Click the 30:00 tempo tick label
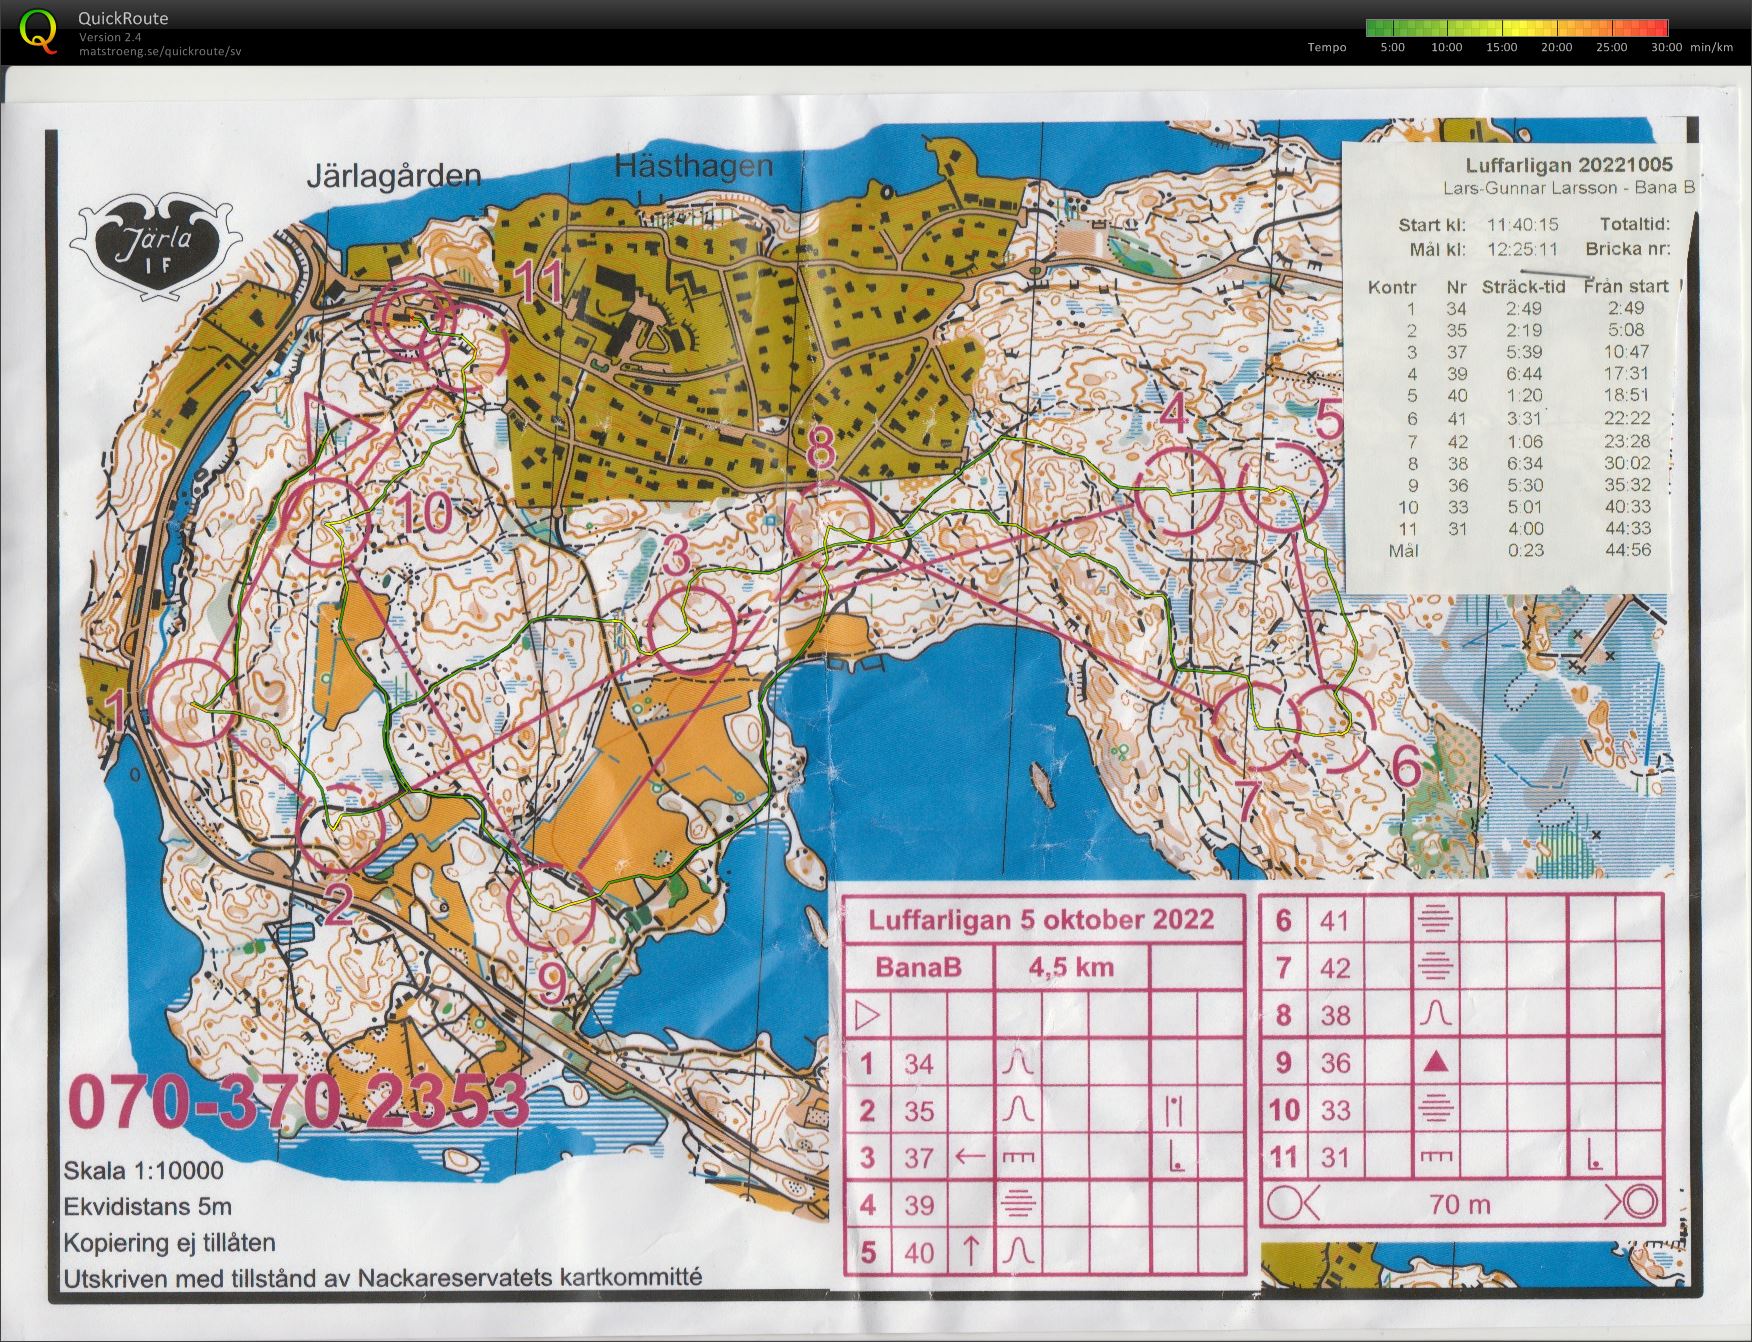The image size is (1752, 1342). click(x=1666, y=47)
